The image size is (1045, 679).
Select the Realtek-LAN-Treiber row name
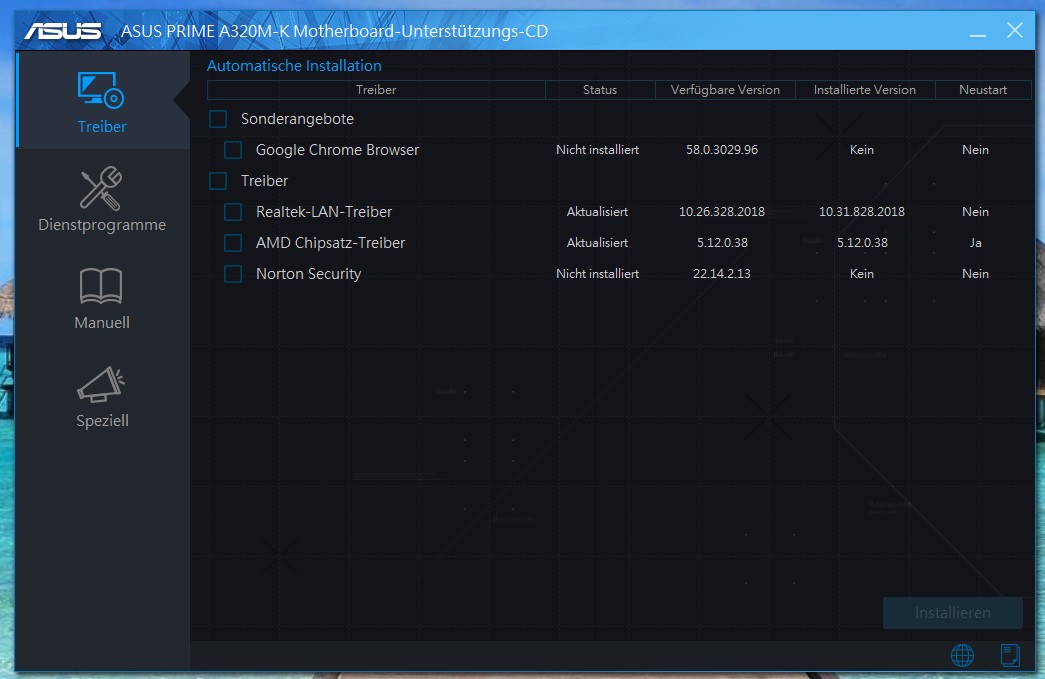pyautogui.click(x=324, y=212)
